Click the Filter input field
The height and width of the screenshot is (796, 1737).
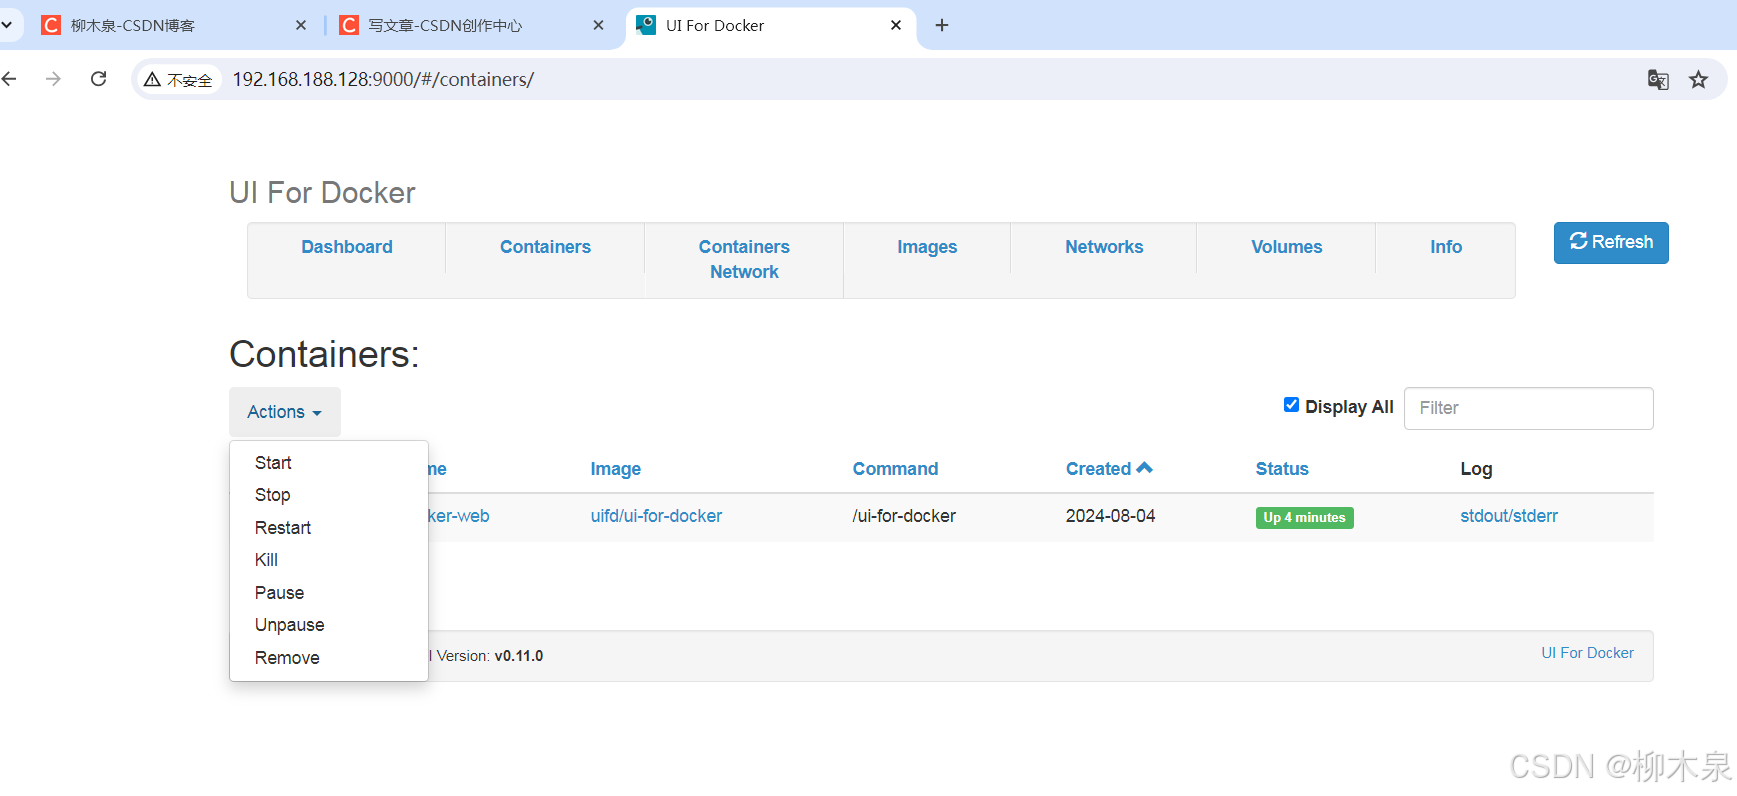[1528, 408]
